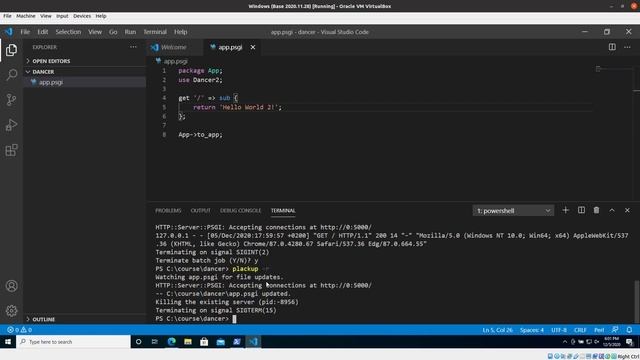Open VirtualBox Machine menu
The width and height of the screenshot is (640, 360).
click(x=26, y=16)
